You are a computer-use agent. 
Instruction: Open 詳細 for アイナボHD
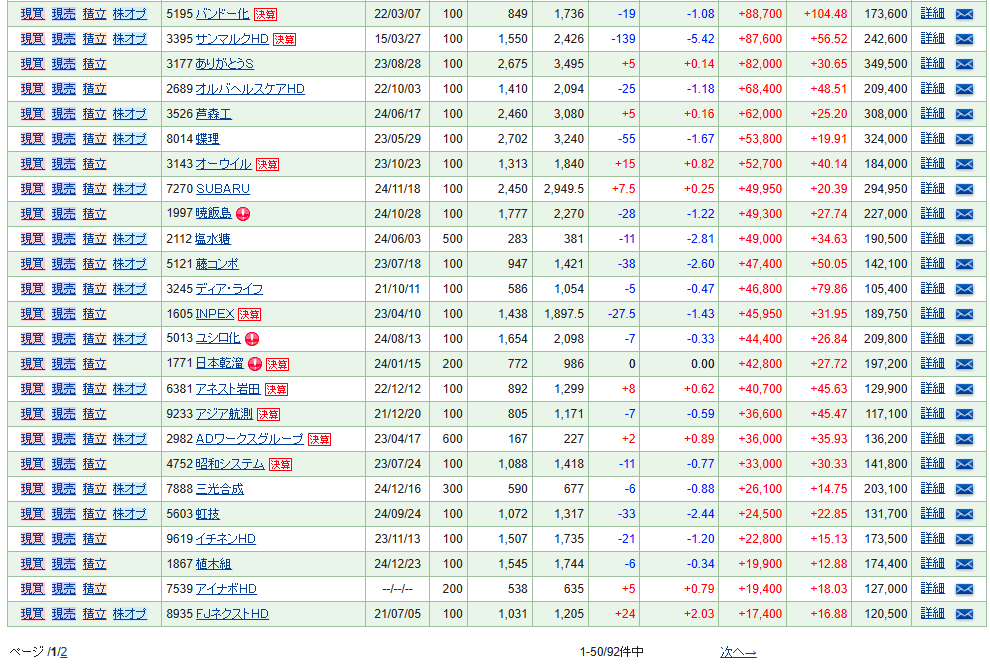click(x=933, y=588)
